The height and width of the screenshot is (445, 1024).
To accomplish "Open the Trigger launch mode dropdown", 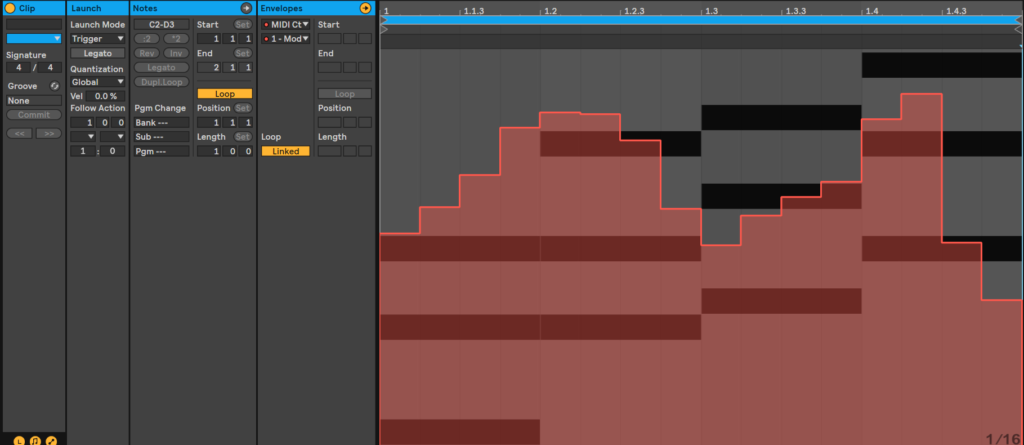I will [97, 39].
